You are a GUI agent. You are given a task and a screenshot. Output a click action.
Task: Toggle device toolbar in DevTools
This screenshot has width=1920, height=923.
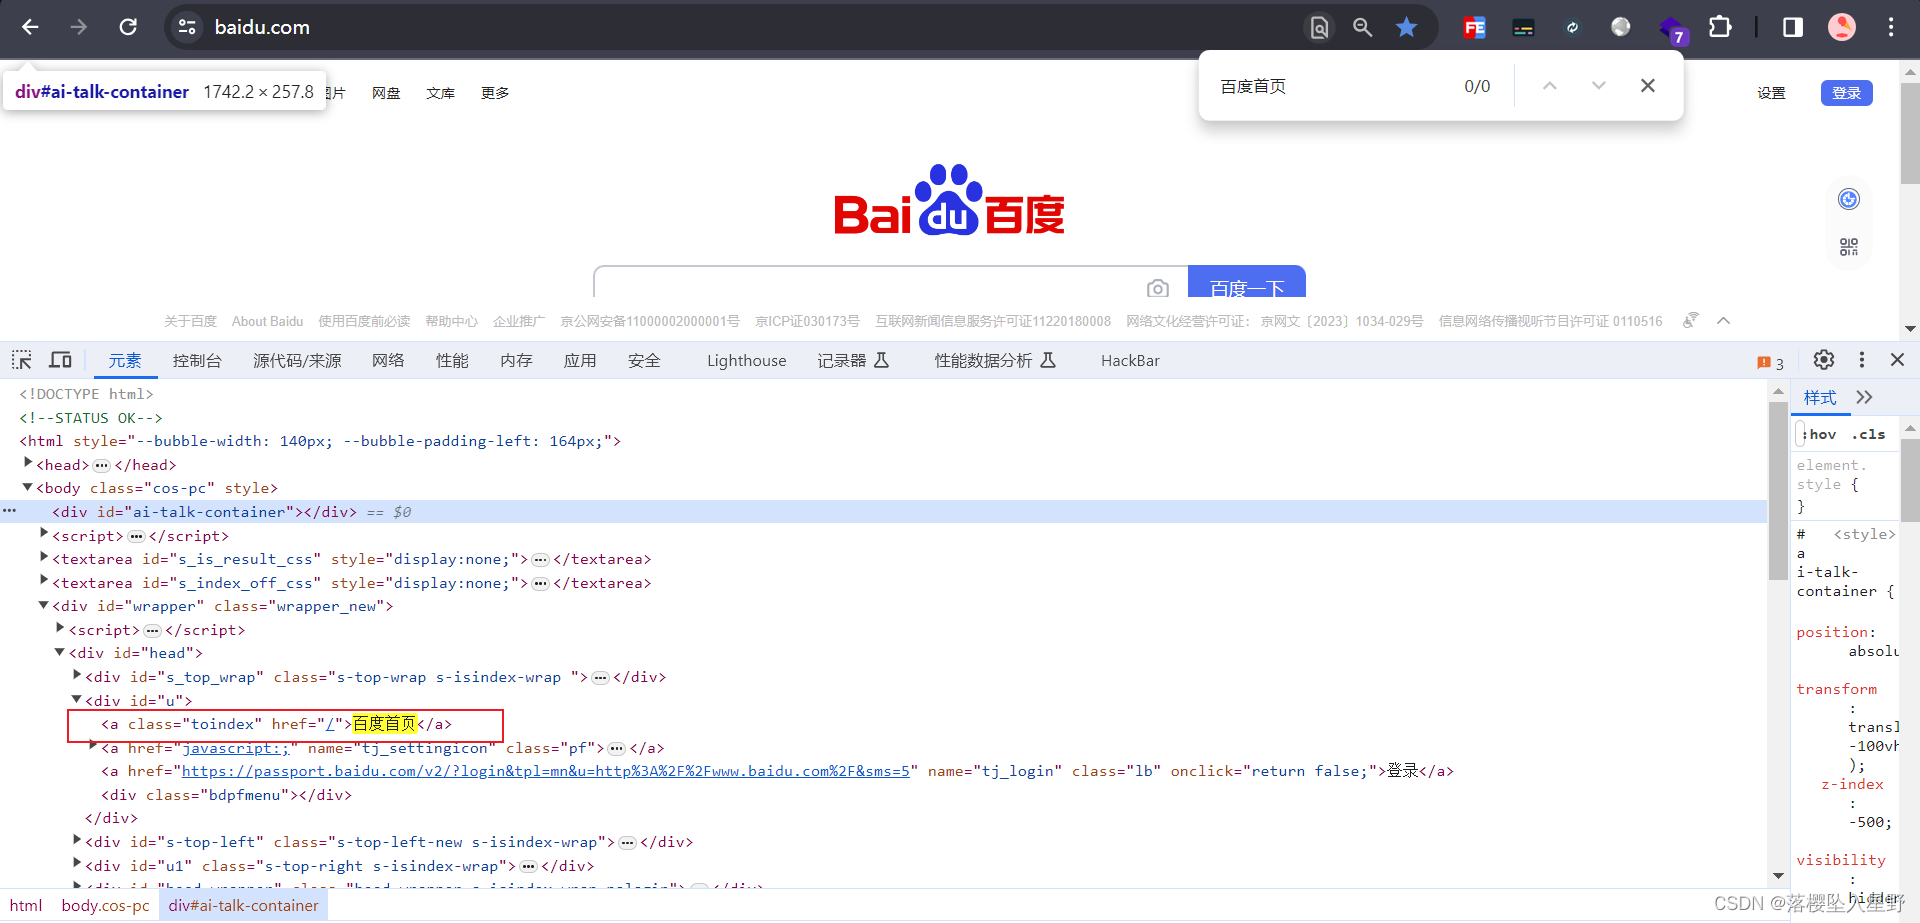[x=61, y=360]
